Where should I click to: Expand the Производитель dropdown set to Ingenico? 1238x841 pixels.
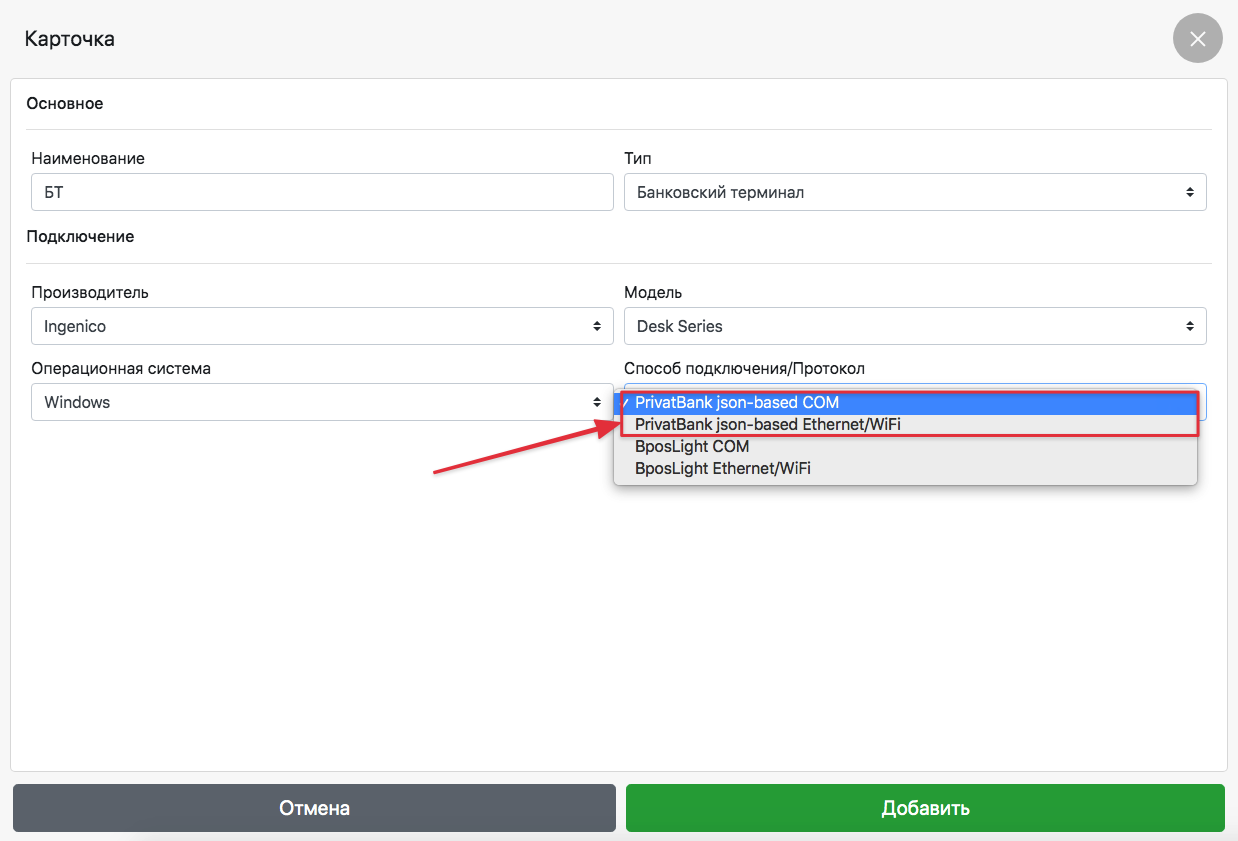pos(322,326)
